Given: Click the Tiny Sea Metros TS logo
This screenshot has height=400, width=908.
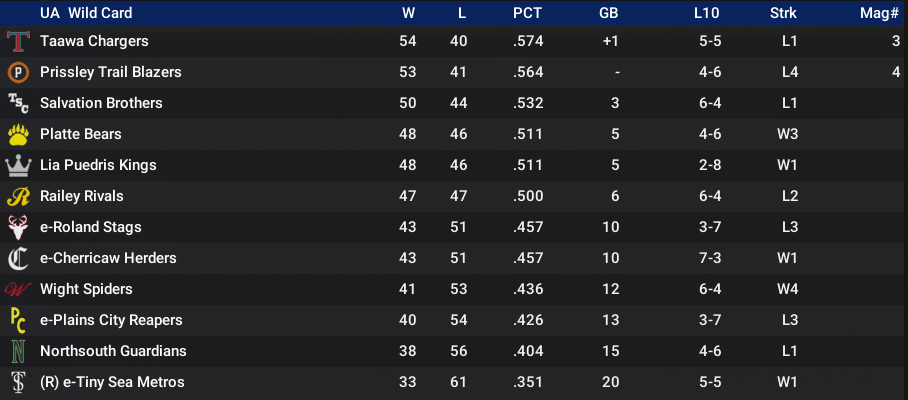Looking at the screenshot, I should point(17,383).
